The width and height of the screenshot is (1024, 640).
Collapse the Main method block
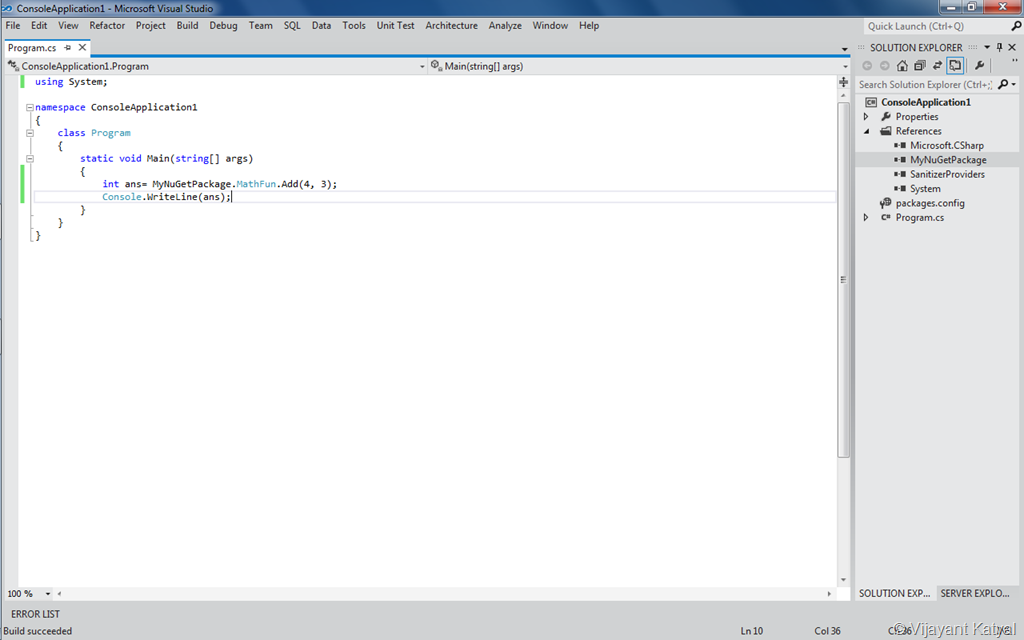(x=29, y=158)
